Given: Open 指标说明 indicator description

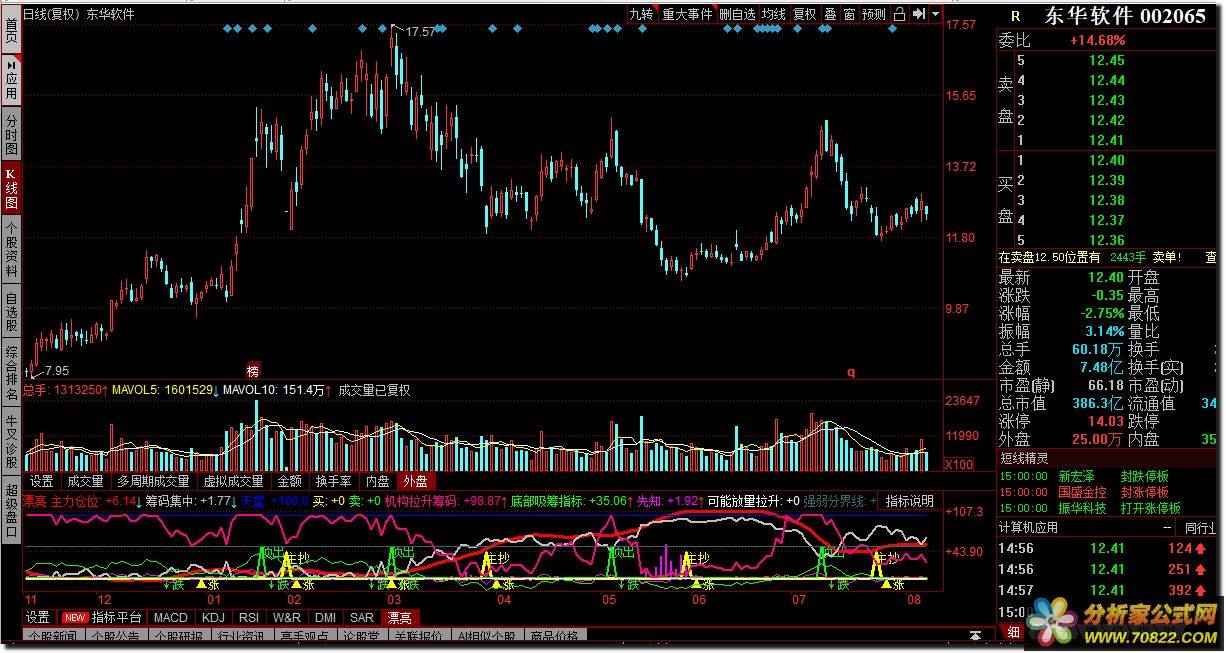Looking at the screenshot, I should 909,501.
